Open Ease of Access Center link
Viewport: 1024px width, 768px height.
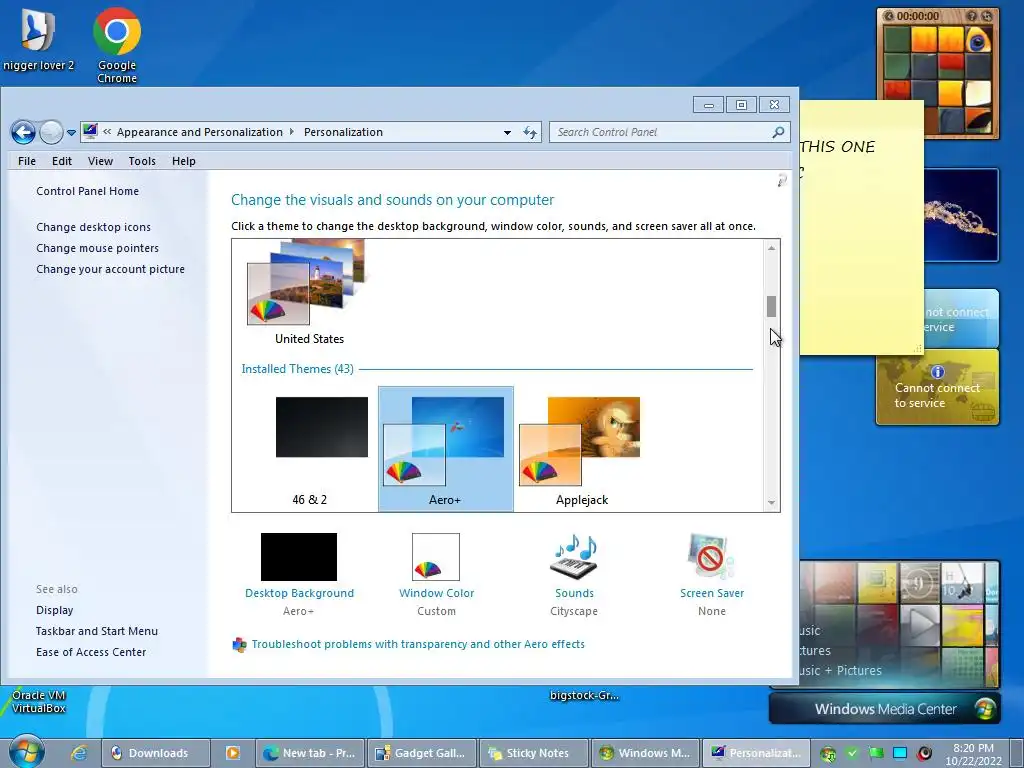pyautogui.click(x=91, y=652)
